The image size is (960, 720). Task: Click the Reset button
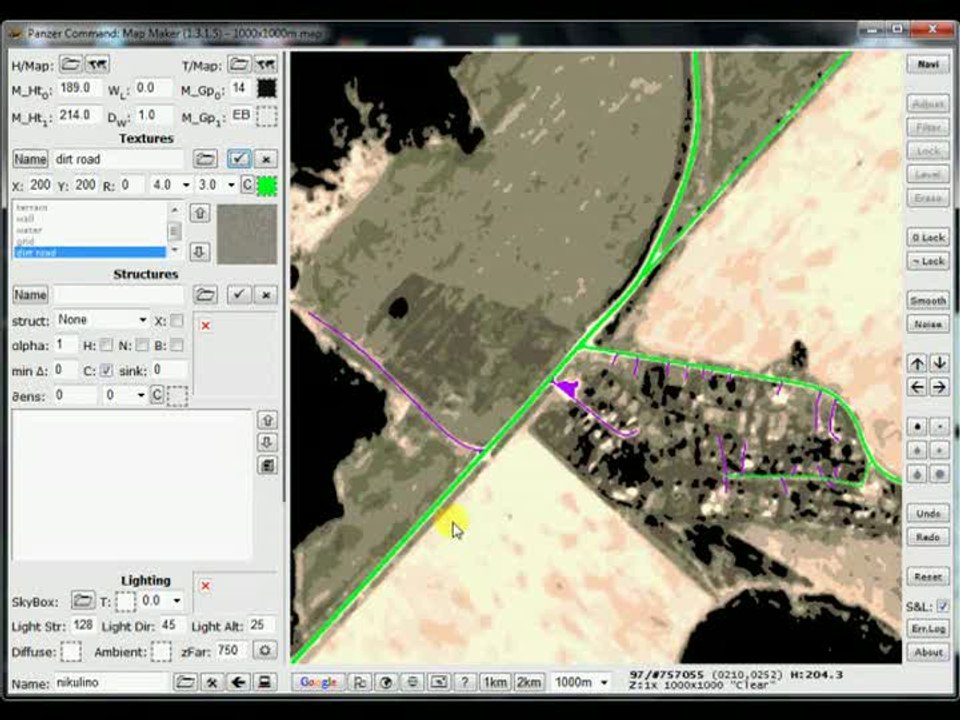pos(928,577)
